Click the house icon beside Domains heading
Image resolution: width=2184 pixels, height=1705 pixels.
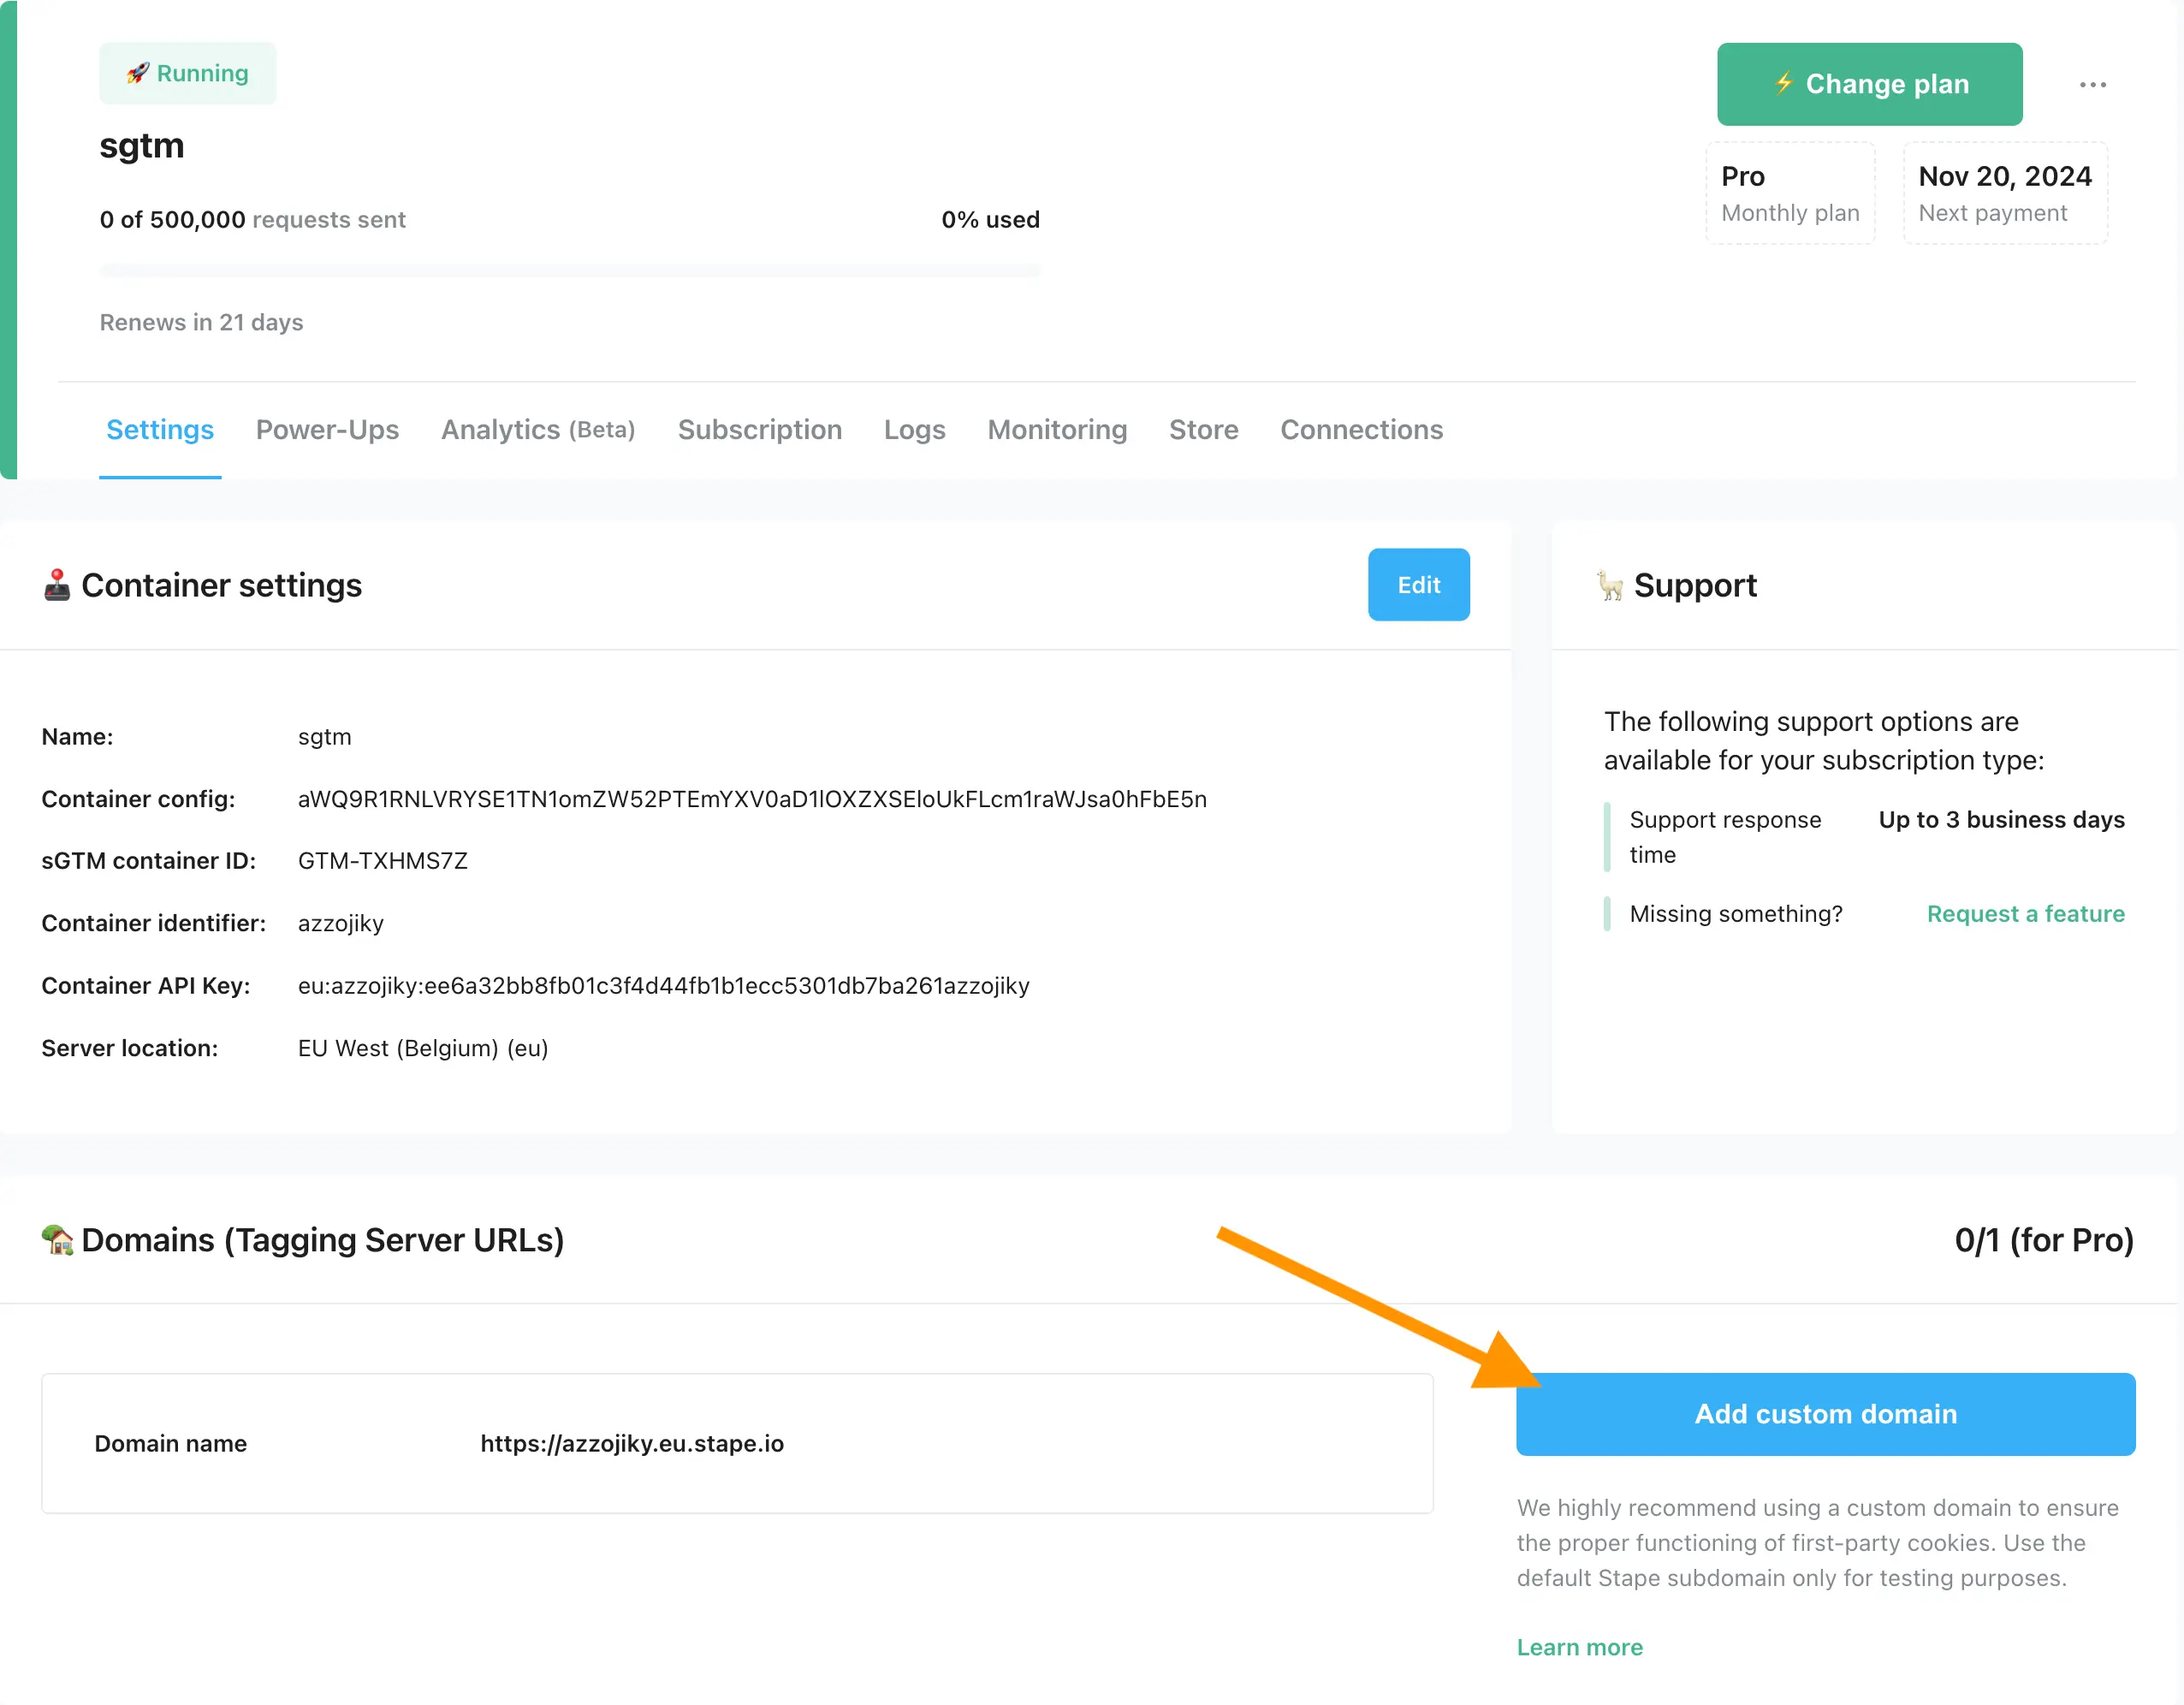(57, 1240)
